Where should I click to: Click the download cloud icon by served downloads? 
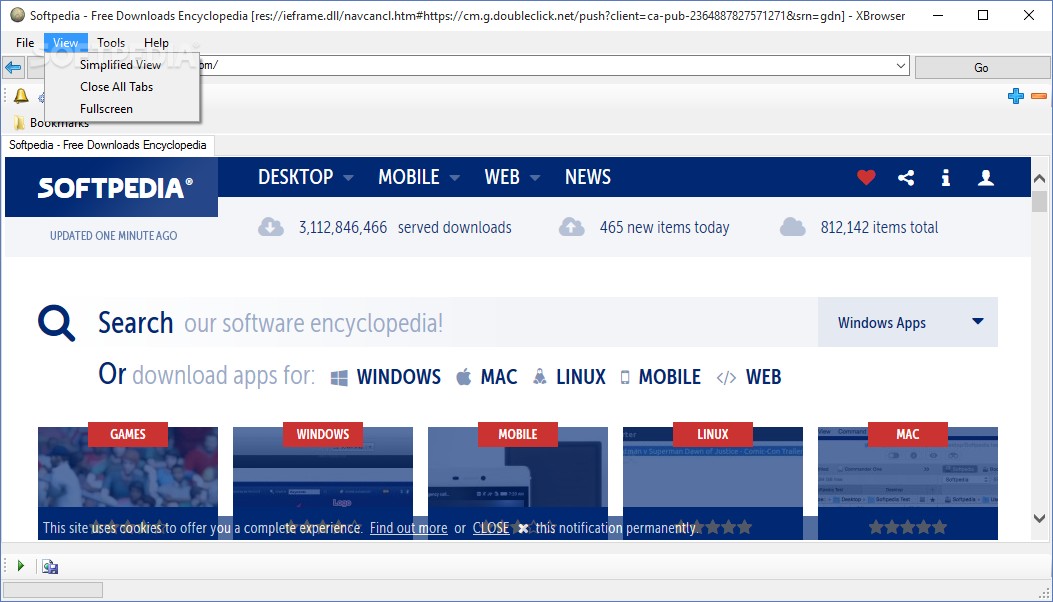(271, 227)
